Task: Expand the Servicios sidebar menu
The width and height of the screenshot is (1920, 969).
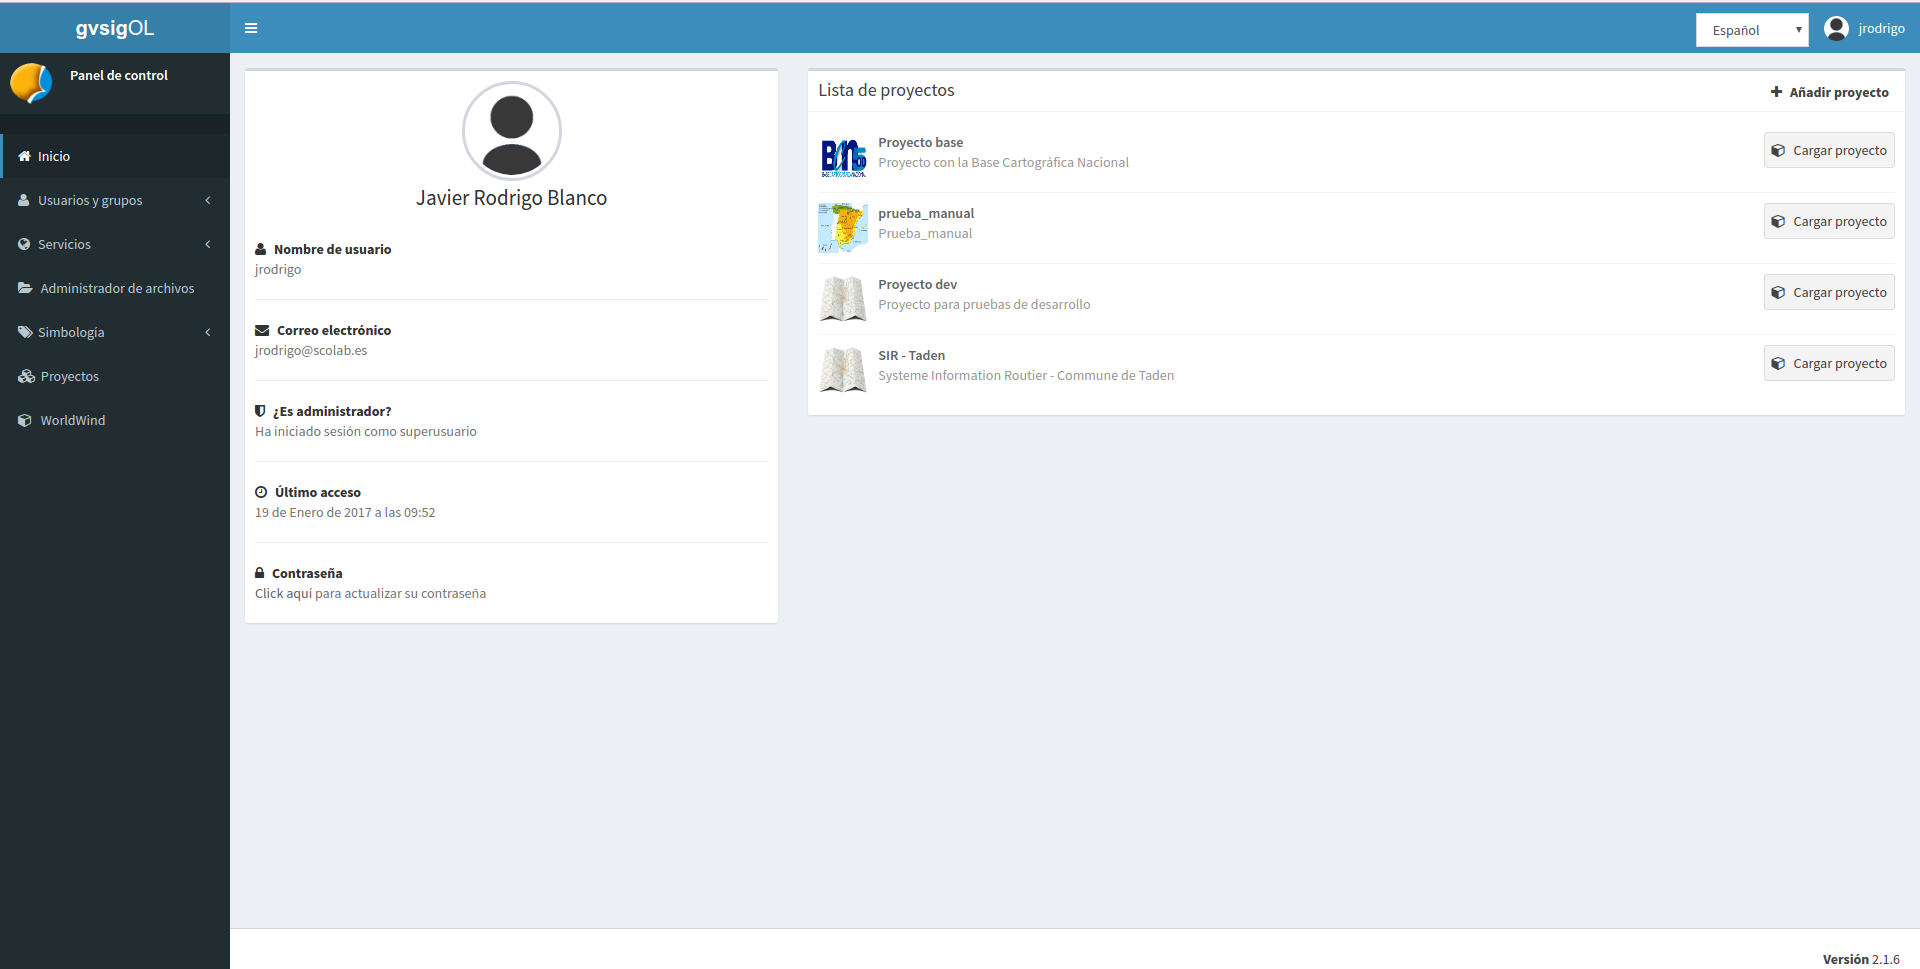Action: 65,245
